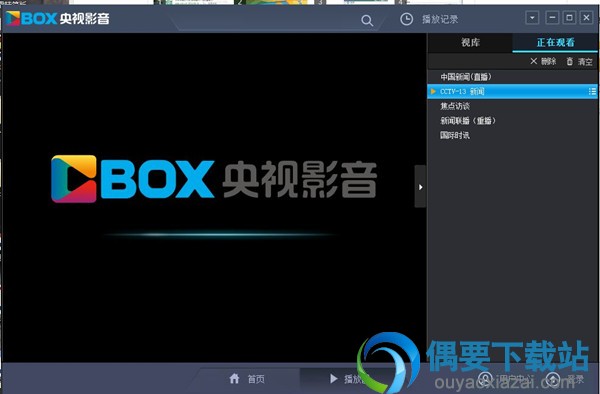The image size is (600, 394).
Task: Click 删除 to remove selected item
Action: pyautogui.click(x=543, y=61)
